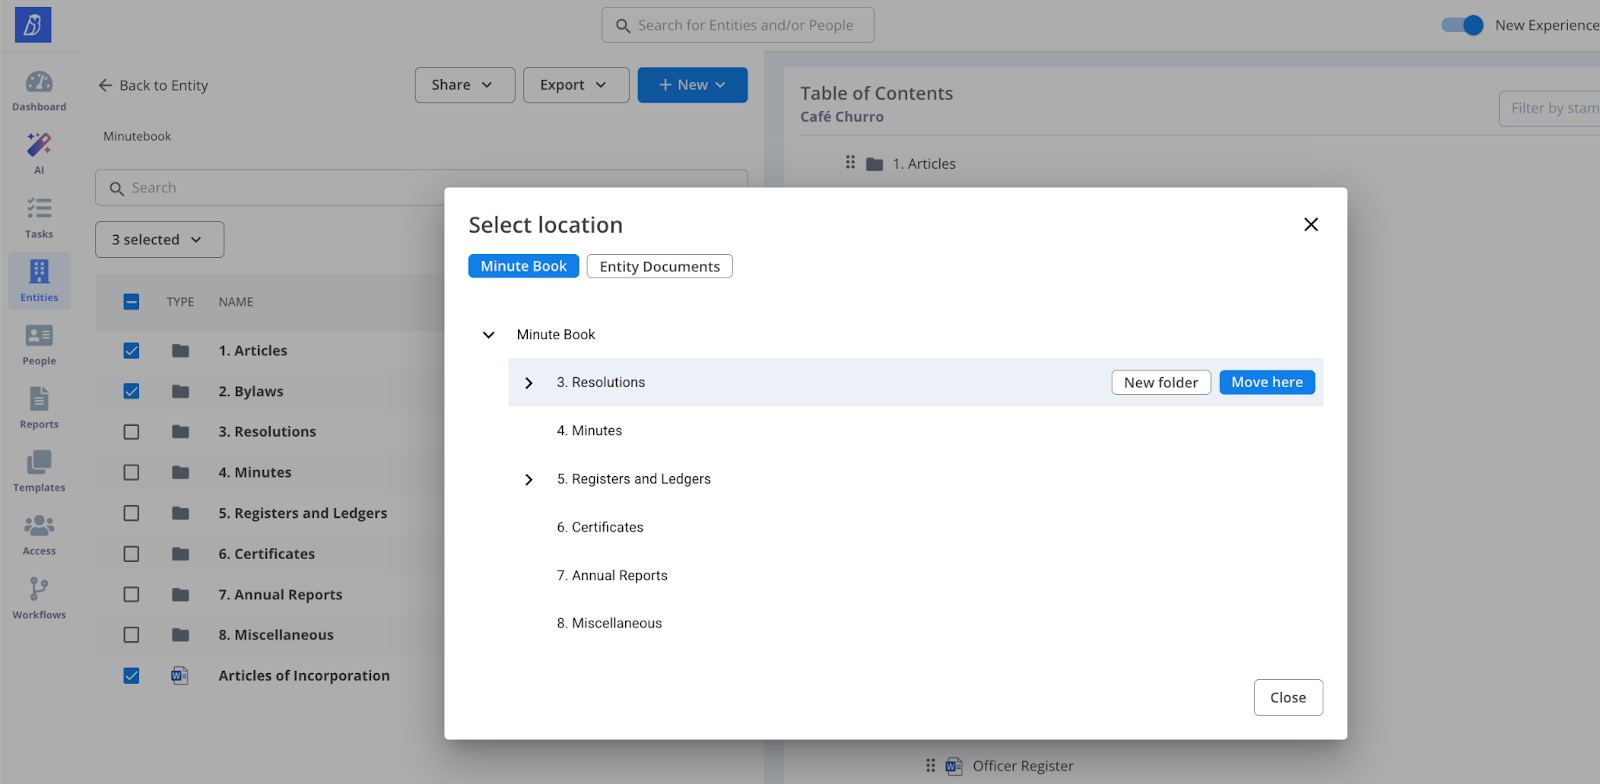
Task: Select 6. Certificates in location tree
Action: click(600, 527)
